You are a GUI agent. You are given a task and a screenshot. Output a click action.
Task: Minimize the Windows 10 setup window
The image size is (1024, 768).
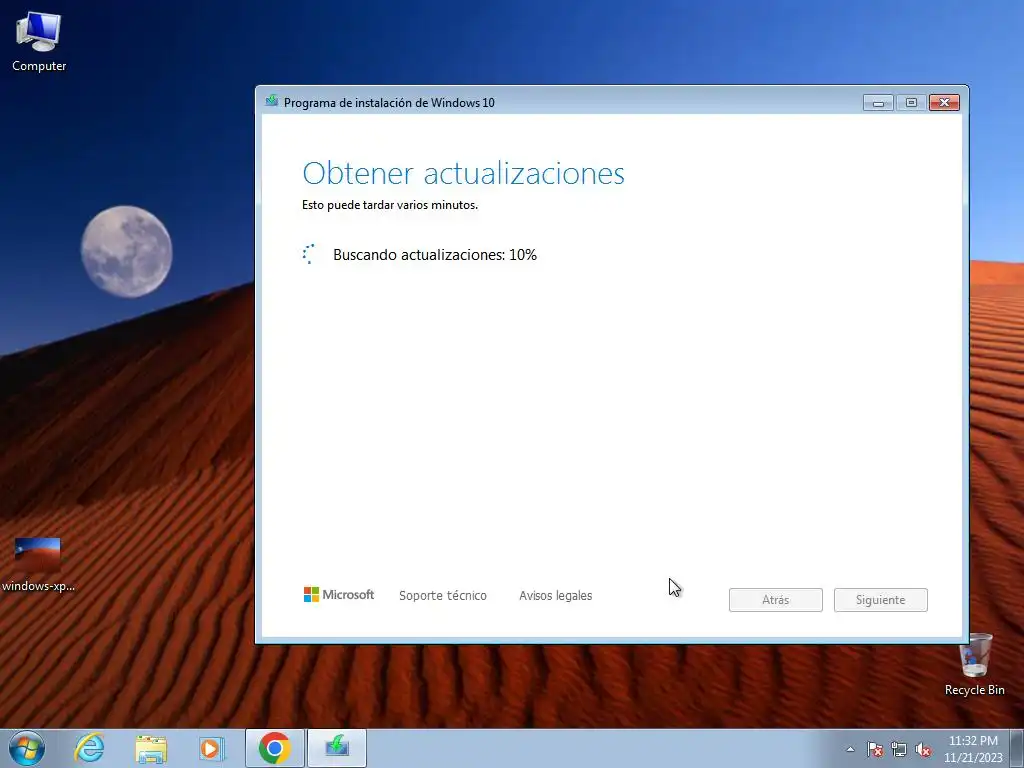pyautogui.click(x=878, y=103)
